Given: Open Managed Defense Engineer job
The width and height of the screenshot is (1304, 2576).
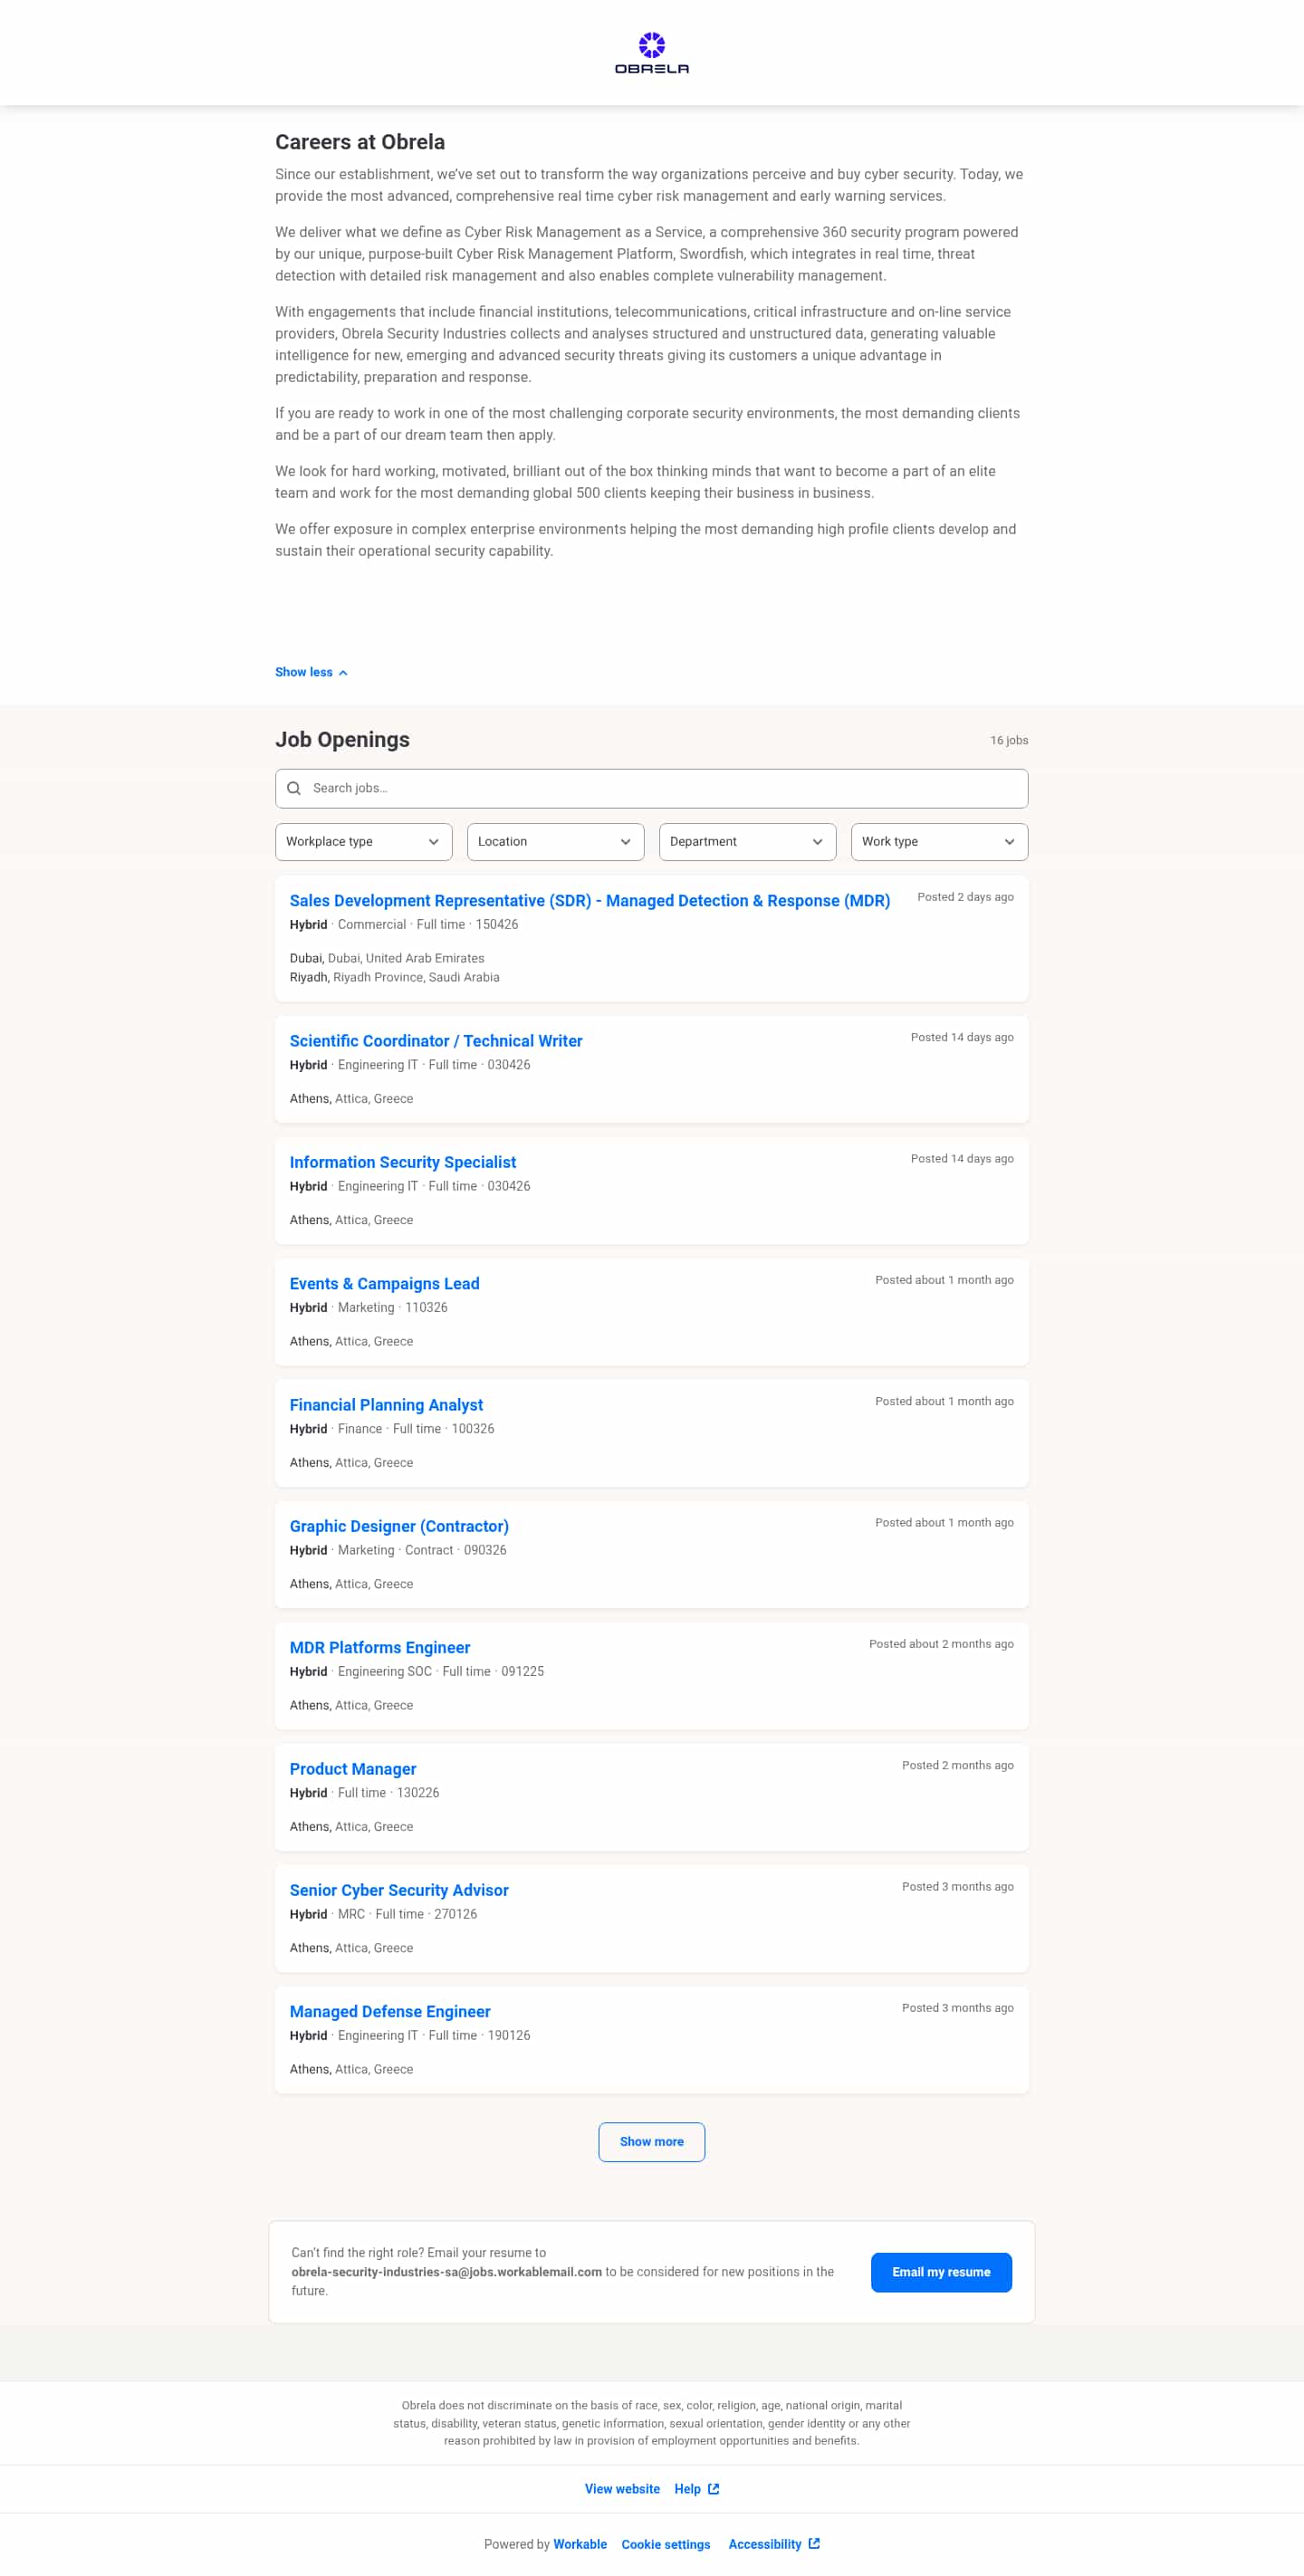Looking at the screenshot, I should [x=389, y=2012].
